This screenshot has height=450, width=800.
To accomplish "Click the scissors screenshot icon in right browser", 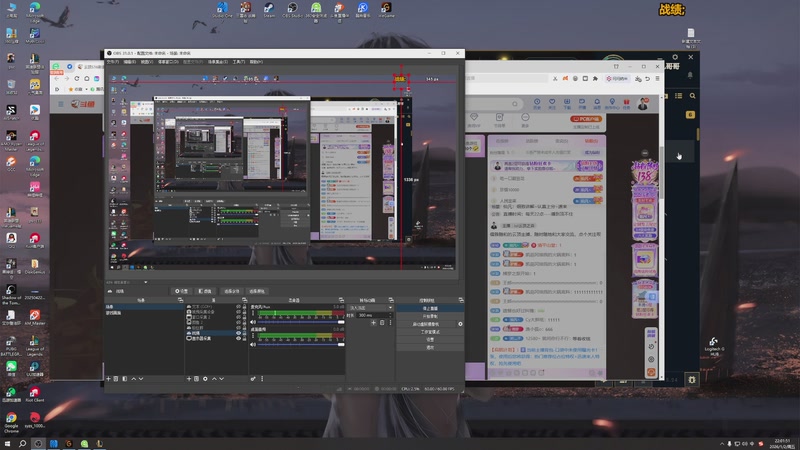I will pos(555,79).
